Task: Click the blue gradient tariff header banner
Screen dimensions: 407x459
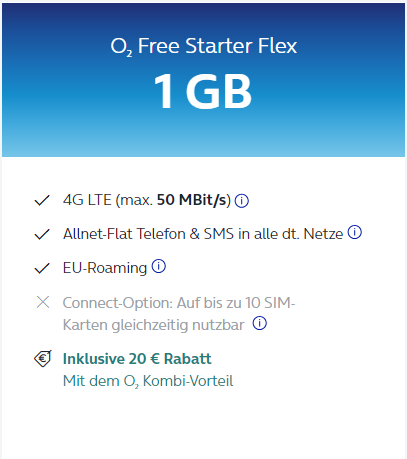Action: (203, 80)
